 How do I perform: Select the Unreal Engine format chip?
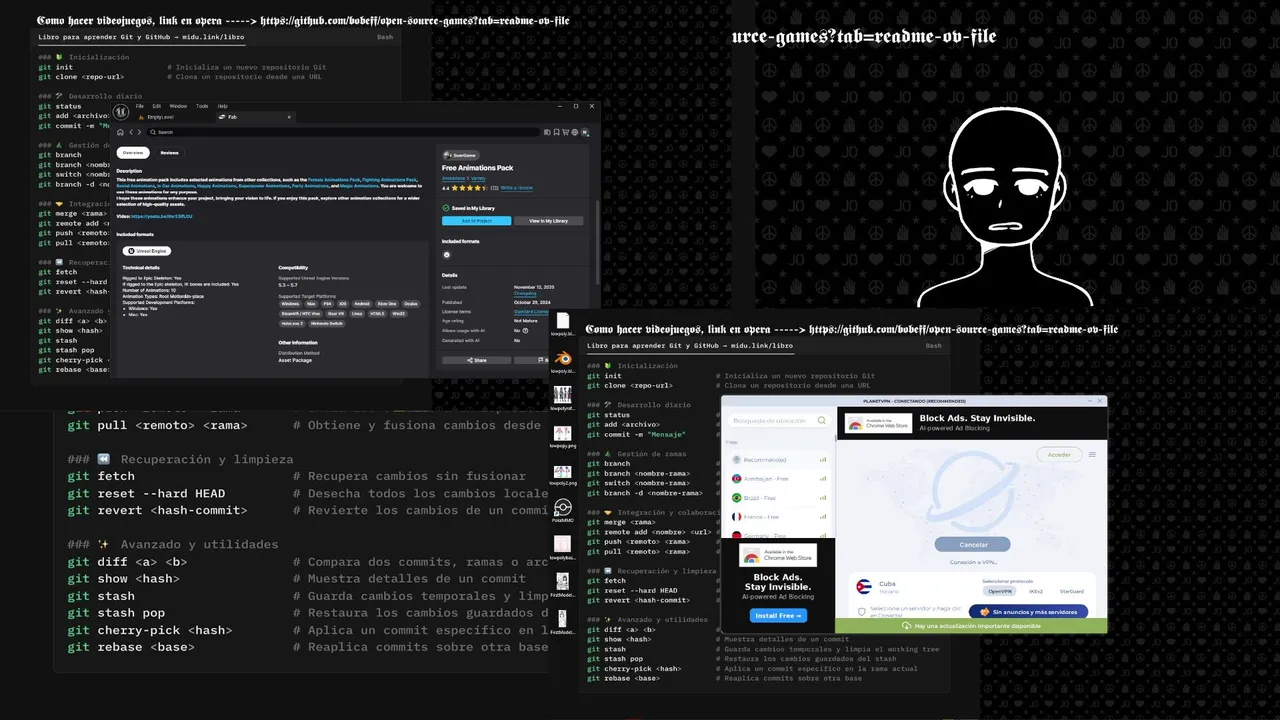coord(147,251)
